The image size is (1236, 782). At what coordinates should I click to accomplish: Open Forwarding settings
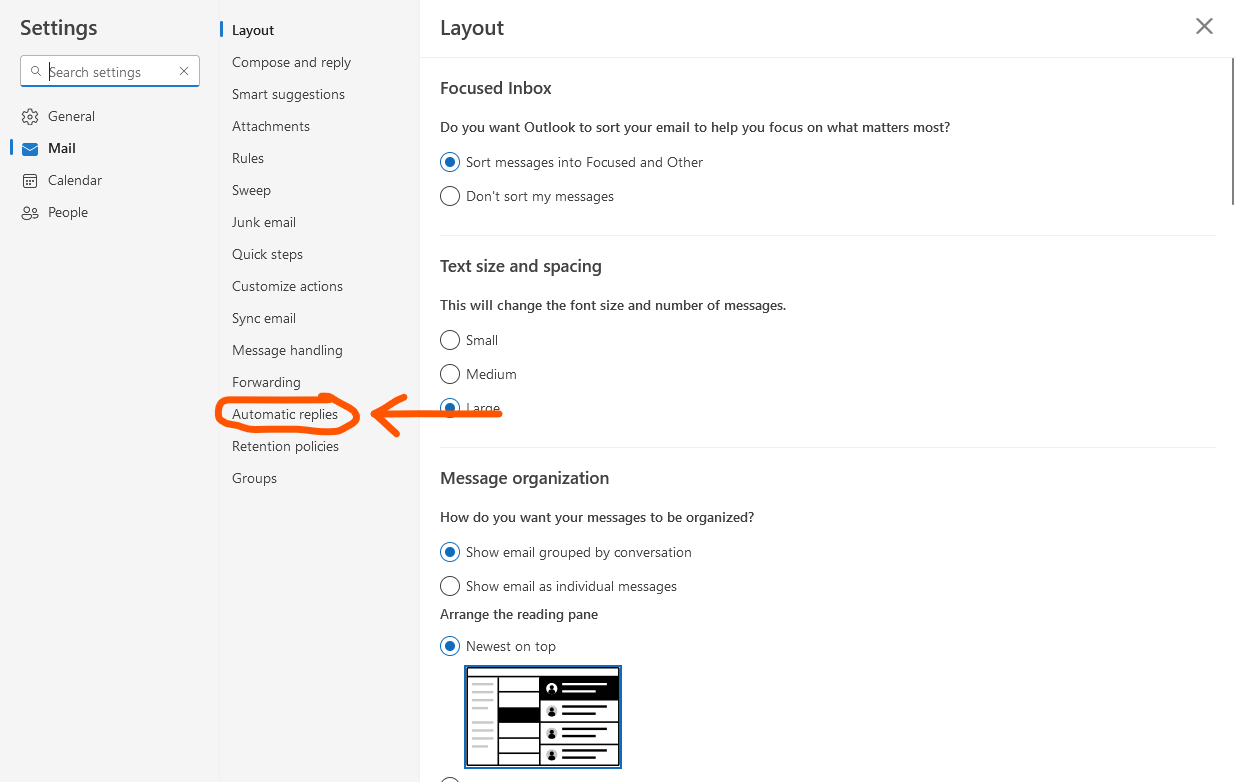(x=266, y=383)
